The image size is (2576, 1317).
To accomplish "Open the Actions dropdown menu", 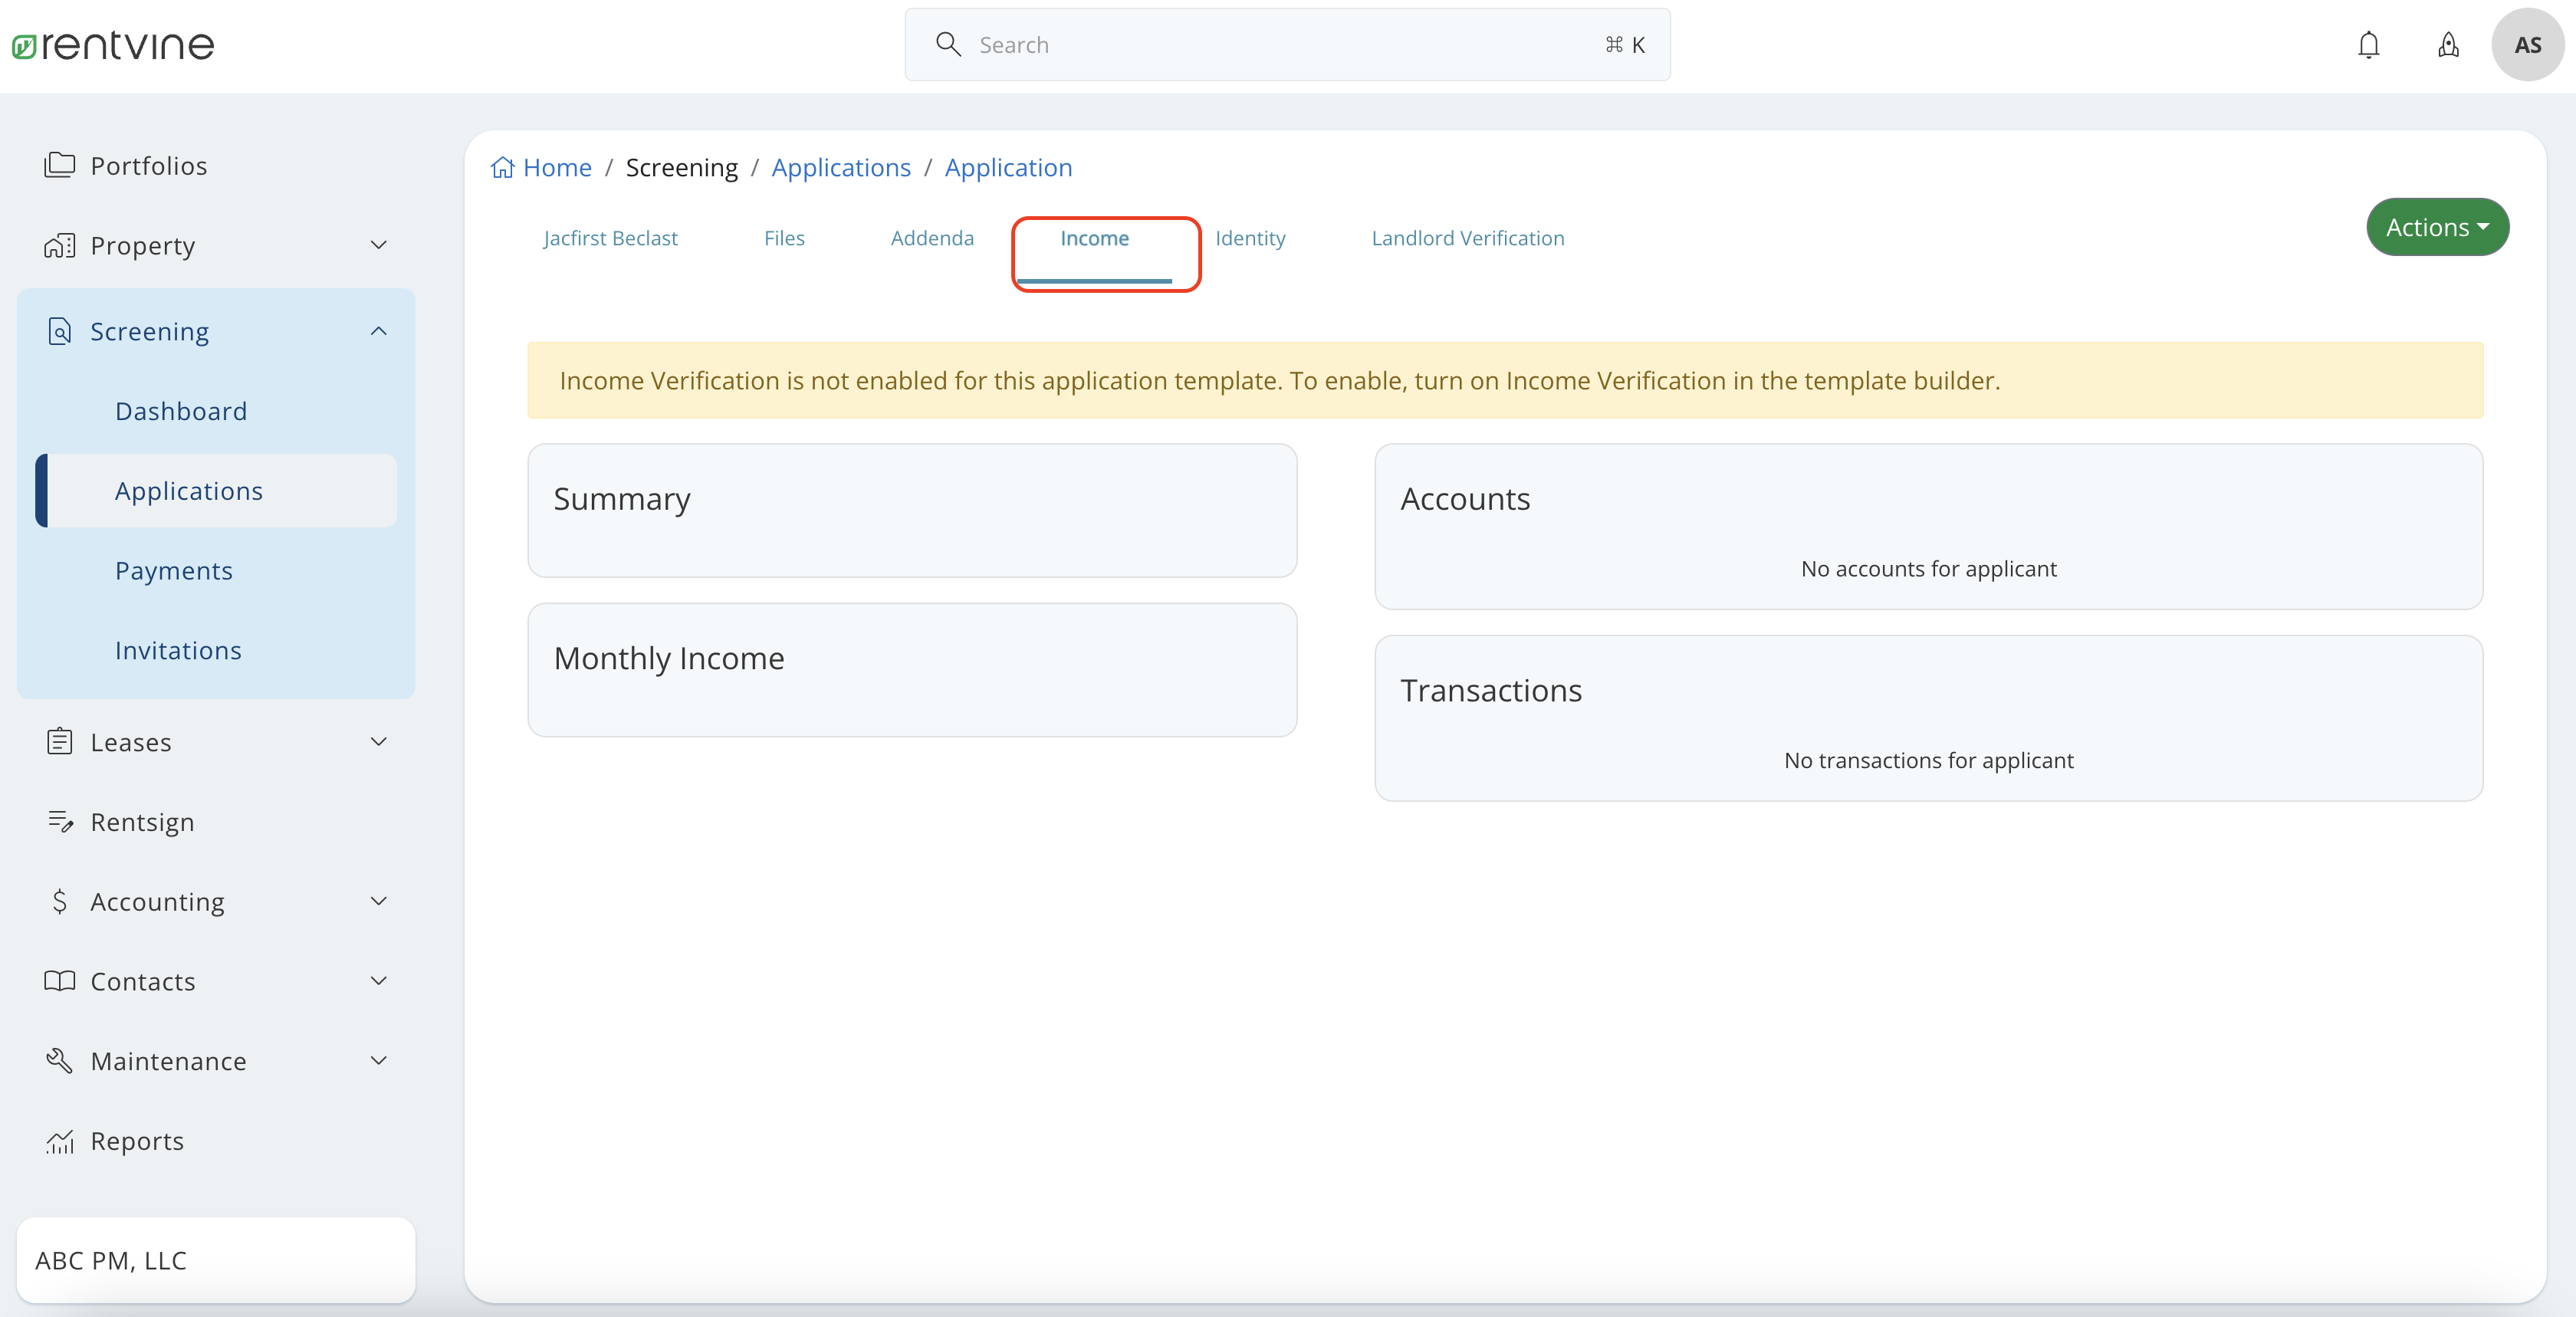I will pyautogui.click(x=2437, y=227).
